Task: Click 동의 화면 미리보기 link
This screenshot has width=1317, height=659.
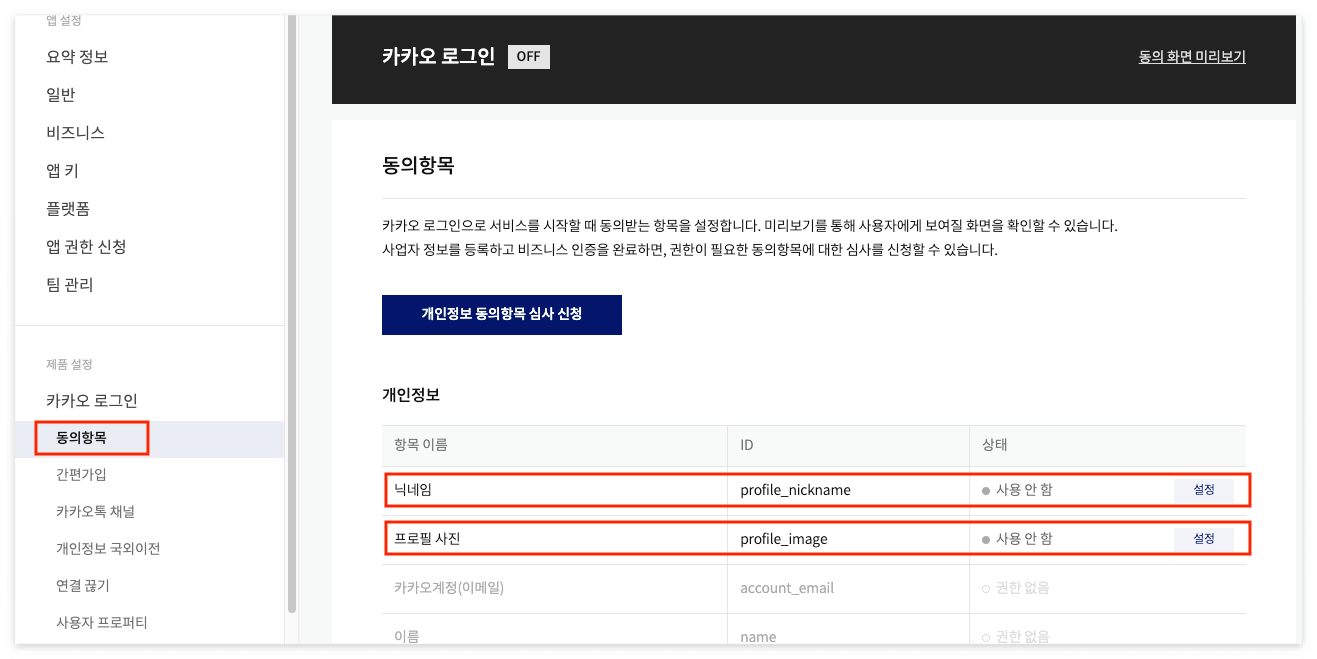Action: 1192,57
